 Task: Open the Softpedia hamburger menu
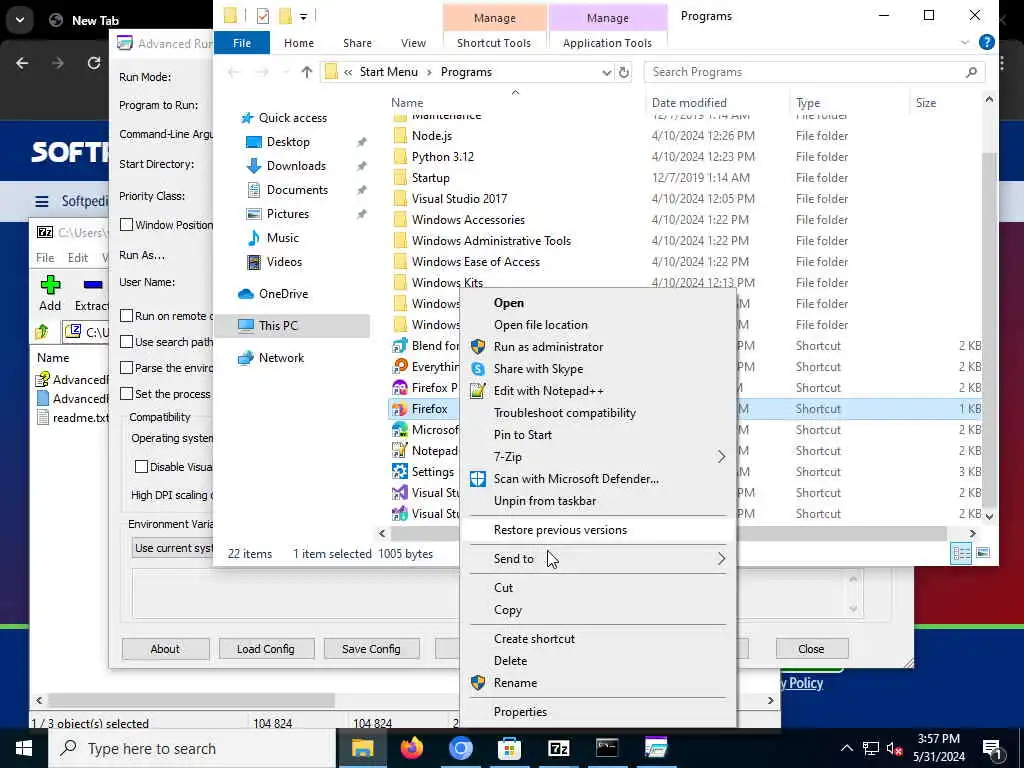pyautogui.click(x=42, y=201)
